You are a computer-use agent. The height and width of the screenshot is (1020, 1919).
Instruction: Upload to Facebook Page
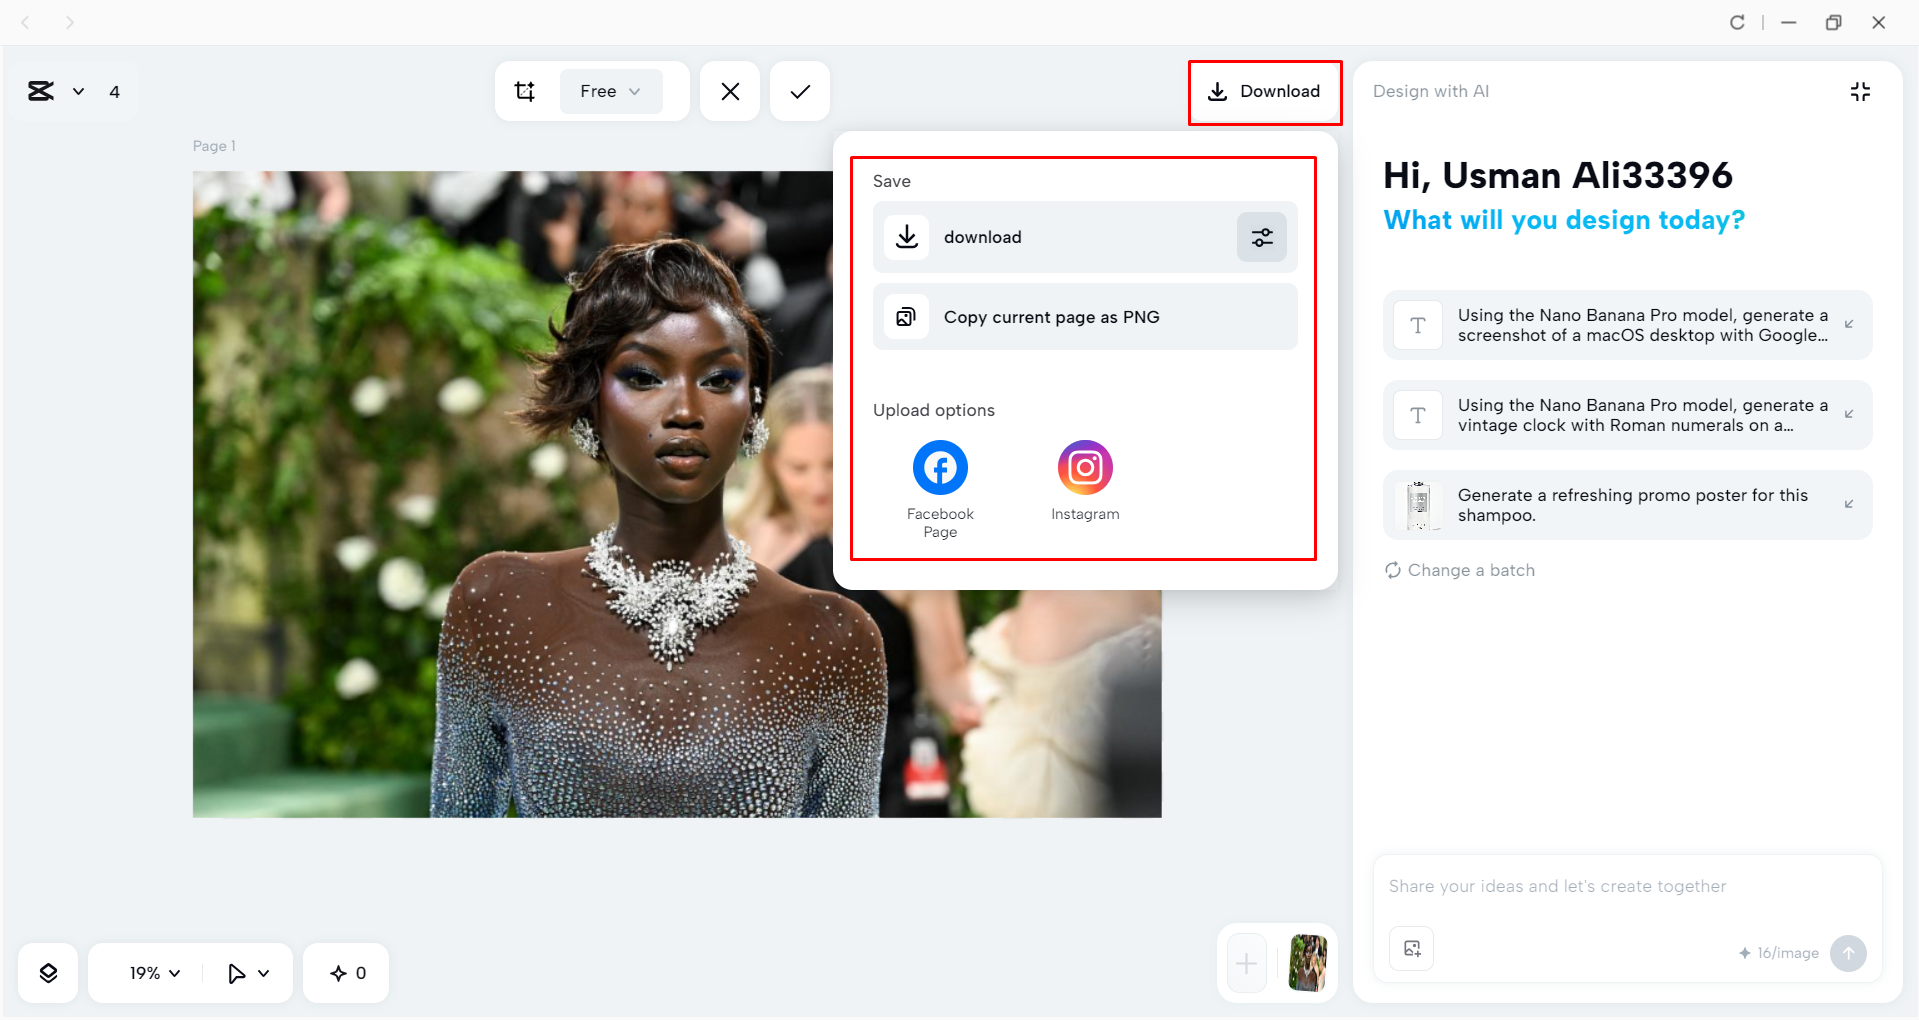point(940,489)
